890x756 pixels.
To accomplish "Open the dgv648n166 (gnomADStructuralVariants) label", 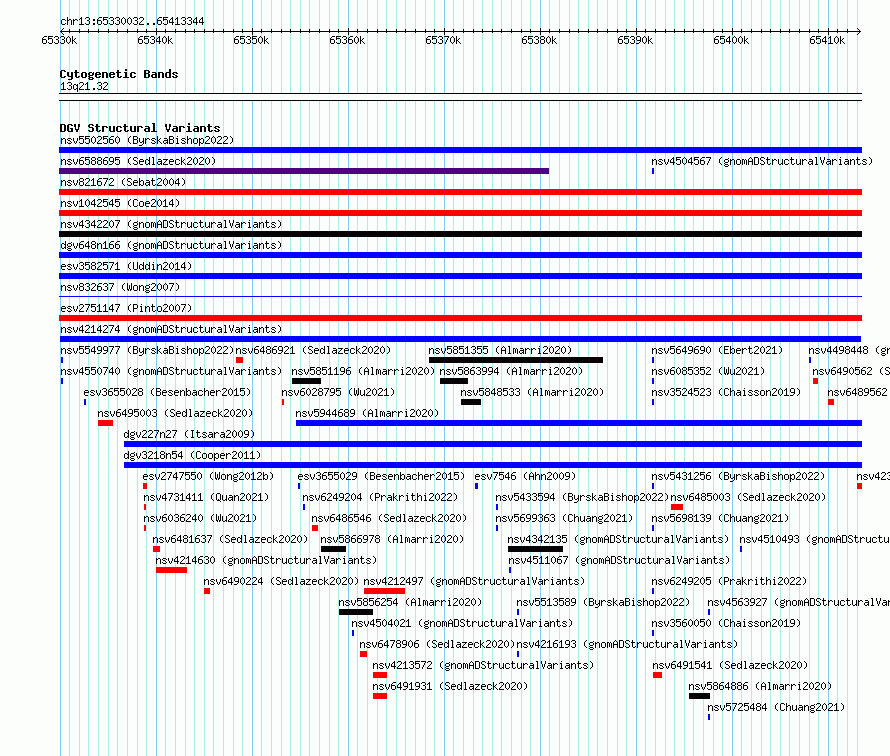I will [x=171, y=245].
